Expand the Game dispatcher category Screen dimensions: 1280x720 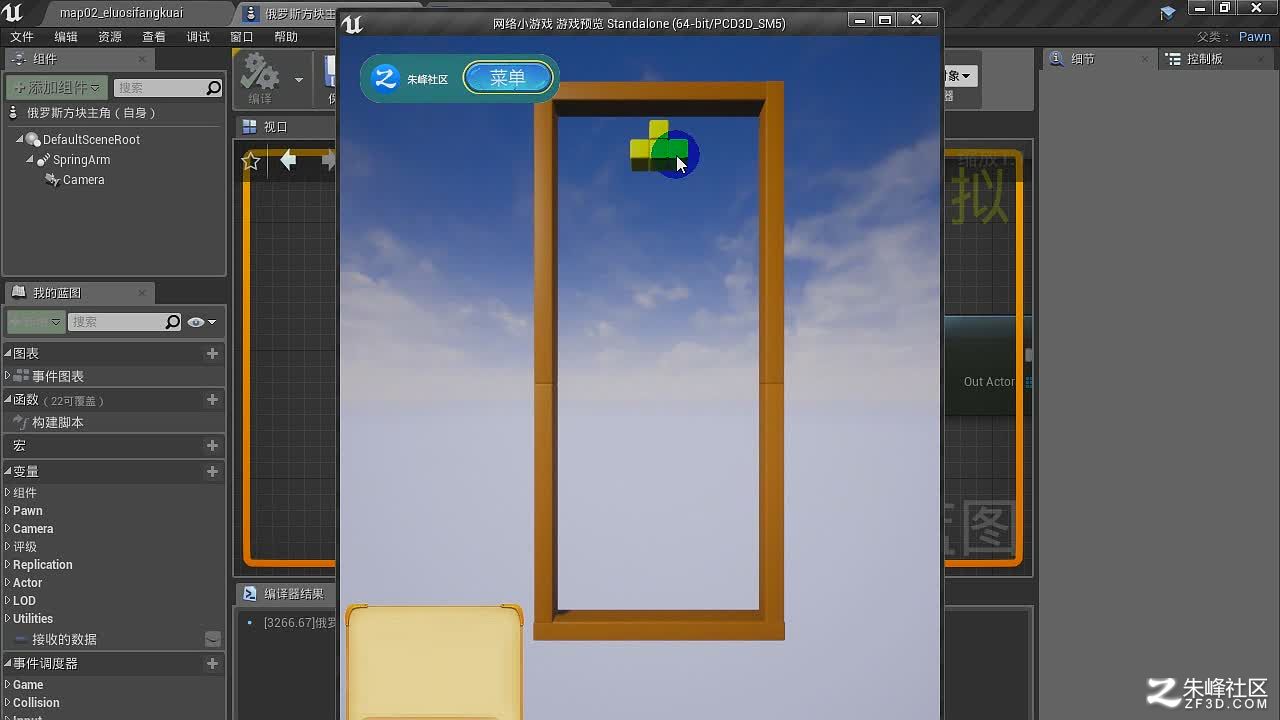coord(8,684)
